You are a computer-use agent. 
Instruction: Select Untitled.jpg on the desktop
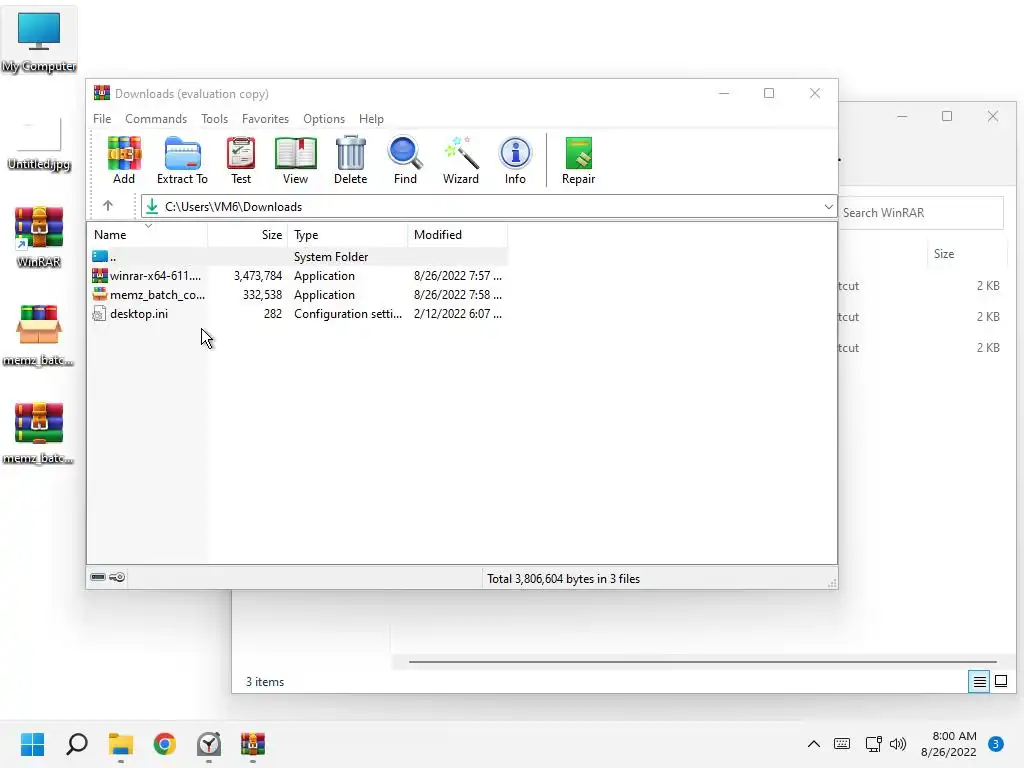click(39, 143)
